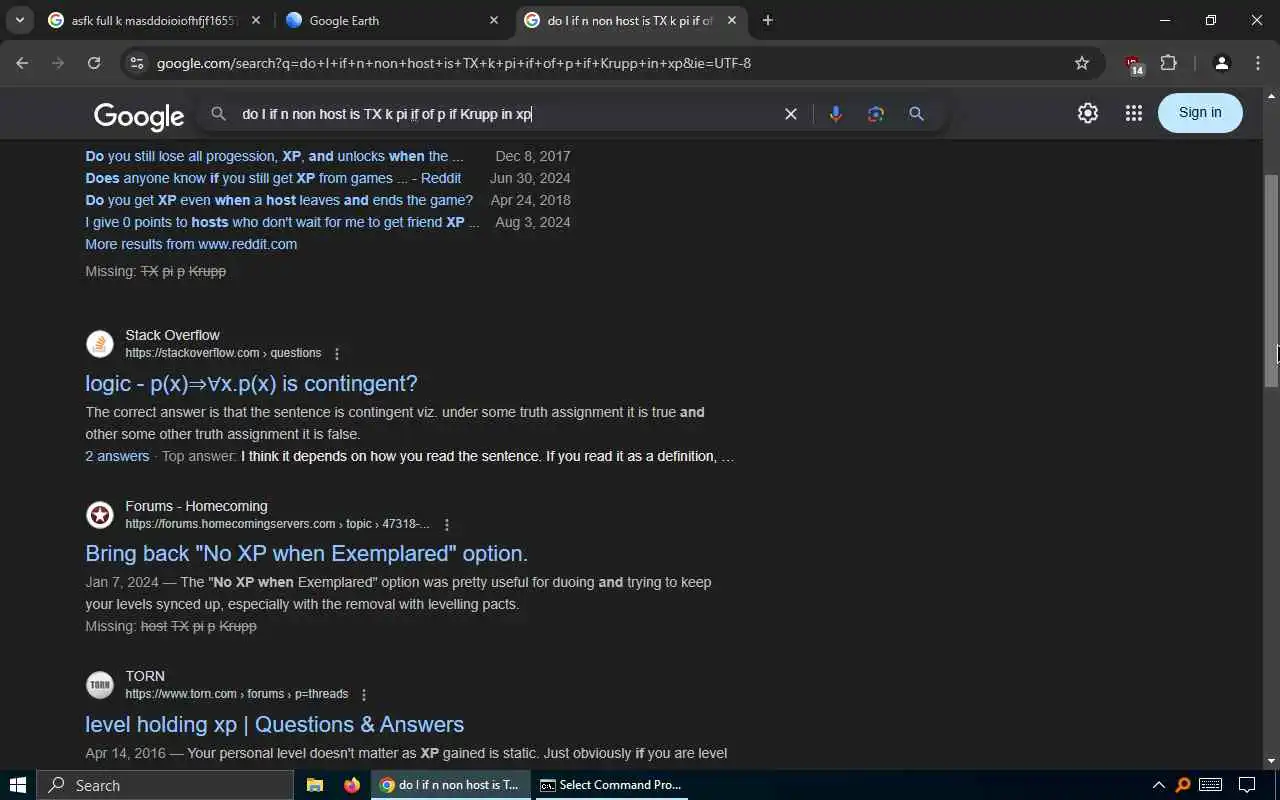Launch Firefox from the taskbar
Image resolution: width=1280 pixels, height=800 pixels.
351,785
